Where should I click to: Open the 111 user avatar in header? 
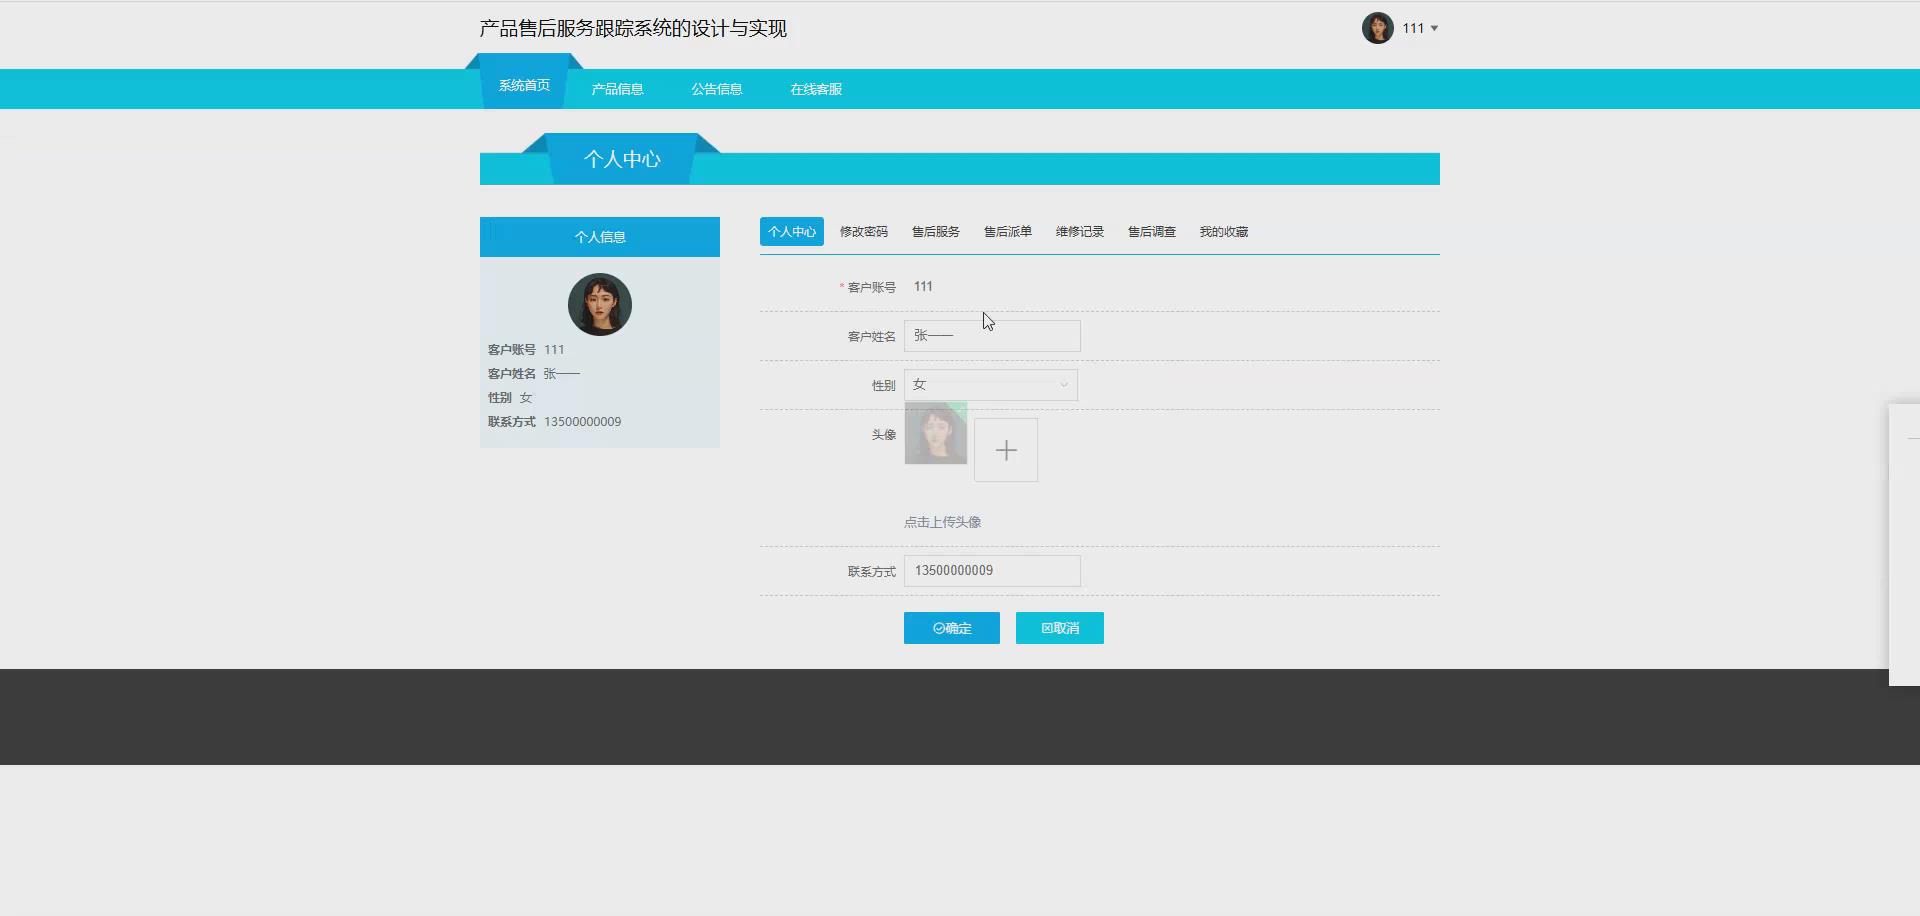click(1377, 28)
